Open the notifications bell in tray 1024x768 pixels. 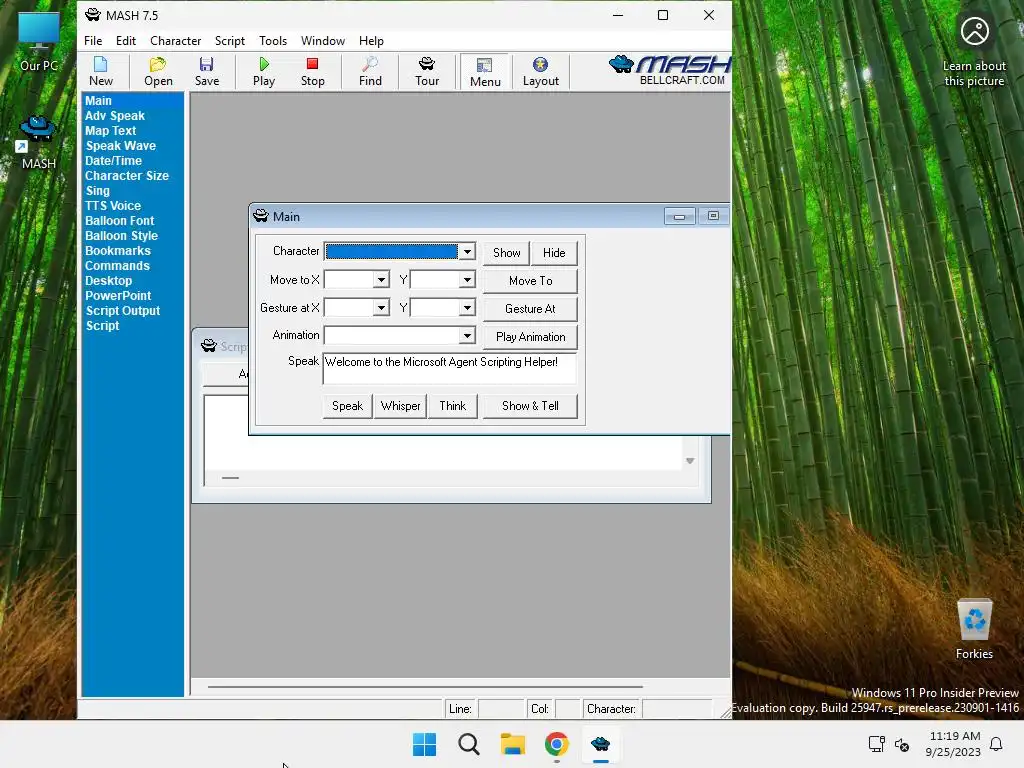[x=996, y=744]
